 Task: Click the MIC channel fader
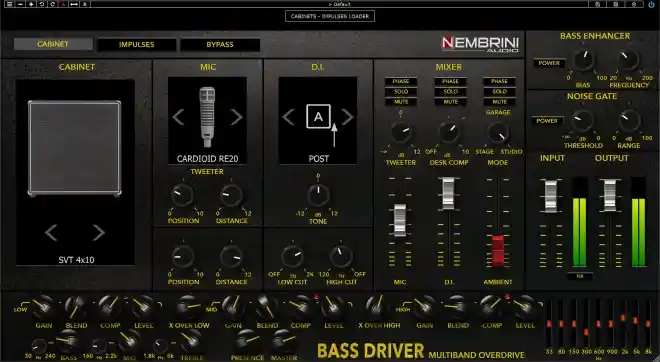[400, 220]
